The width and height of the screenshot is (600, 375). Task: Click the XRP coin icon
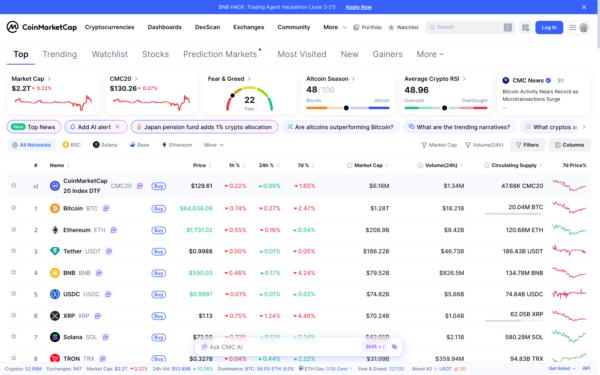[55, 316]
